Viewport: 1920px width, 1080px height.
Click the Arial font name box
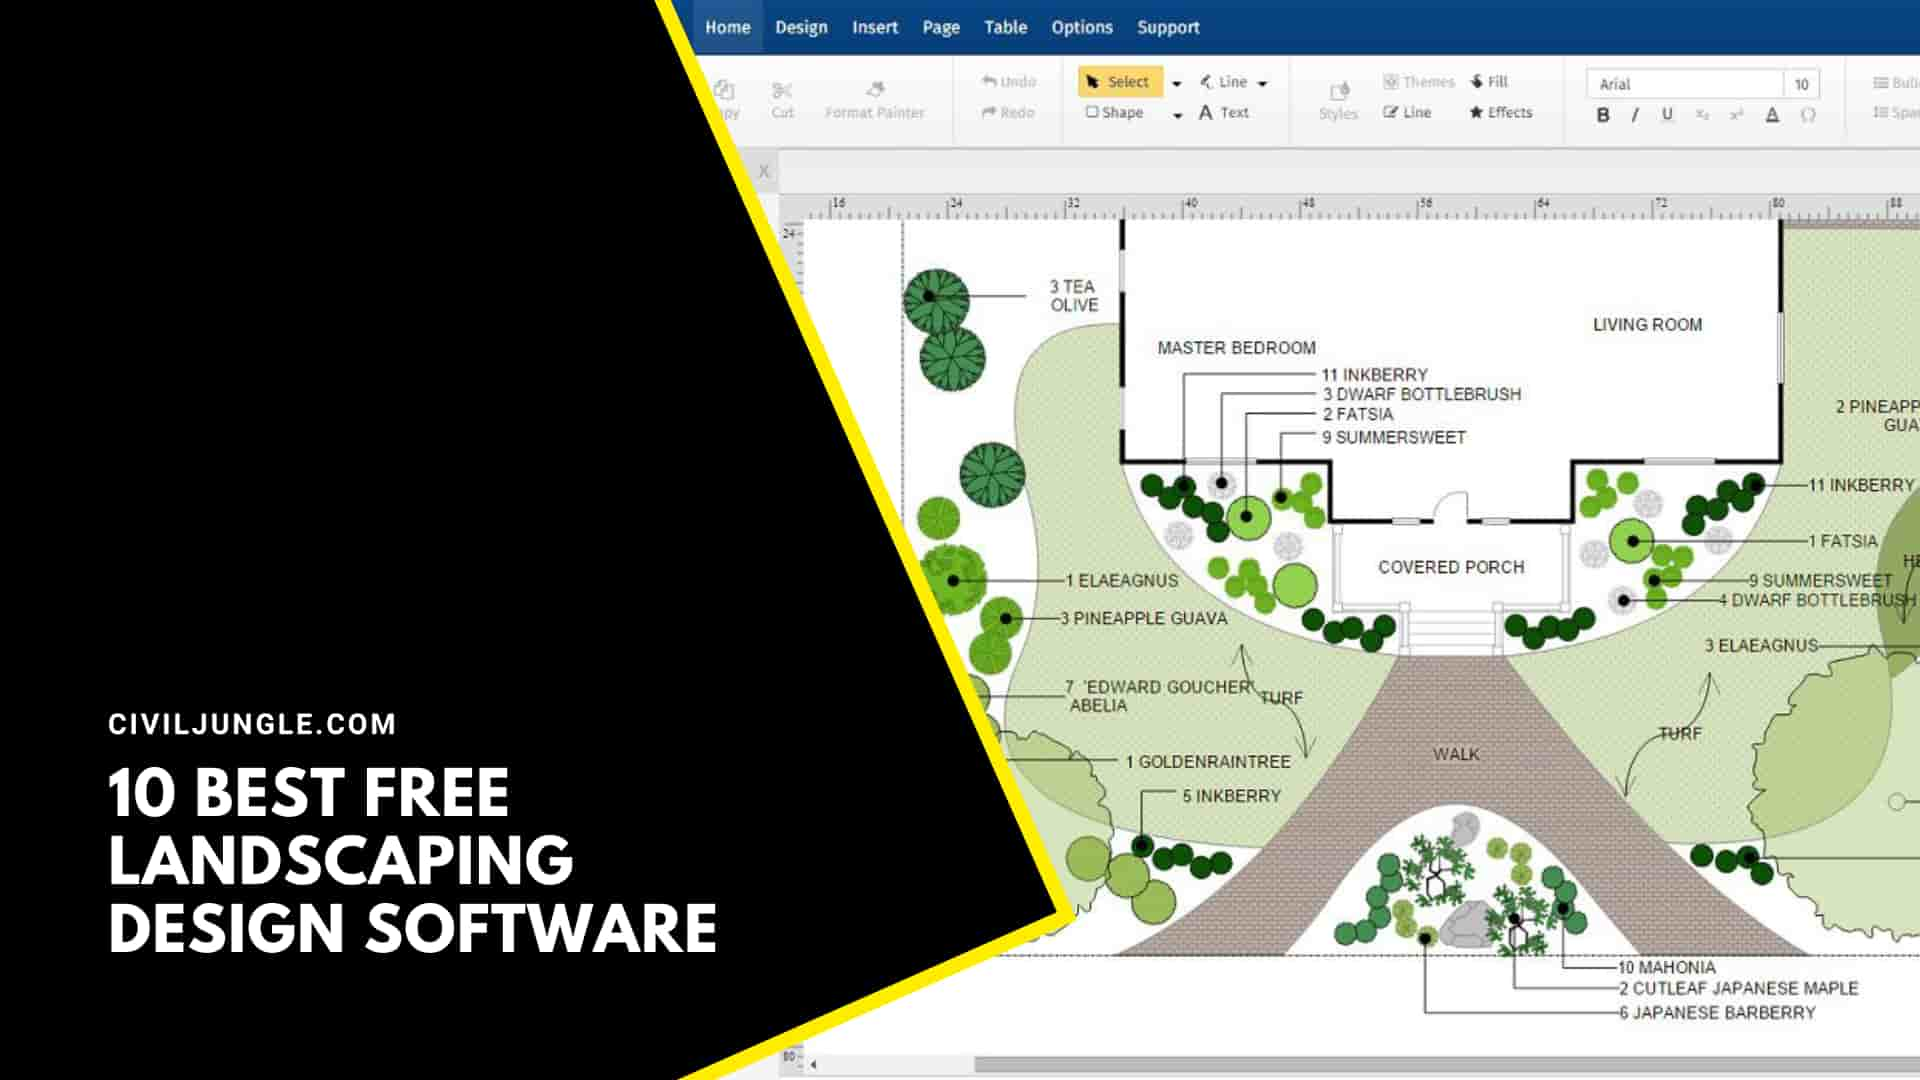point(1684,84)
